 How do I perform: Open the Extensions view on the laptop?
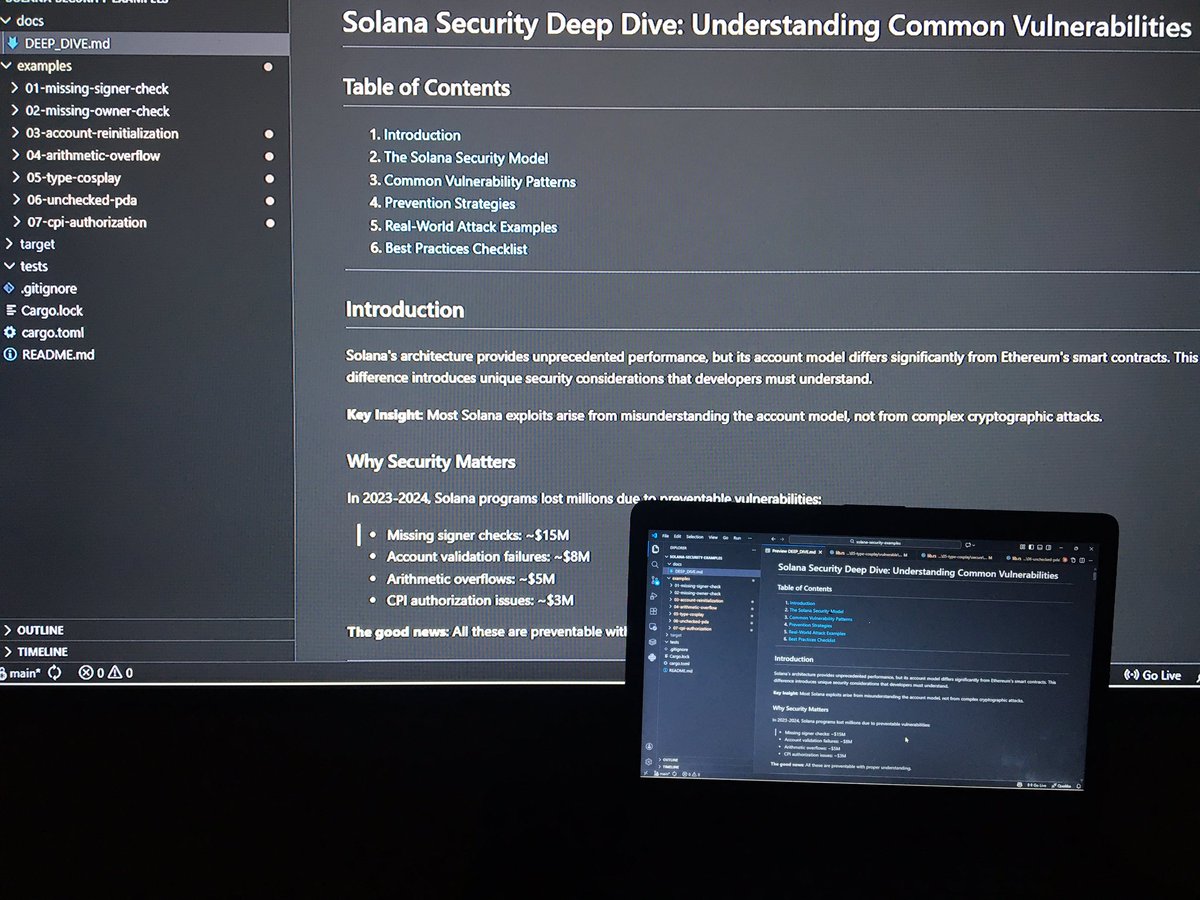pyautogui.click(x=653, y=611)
